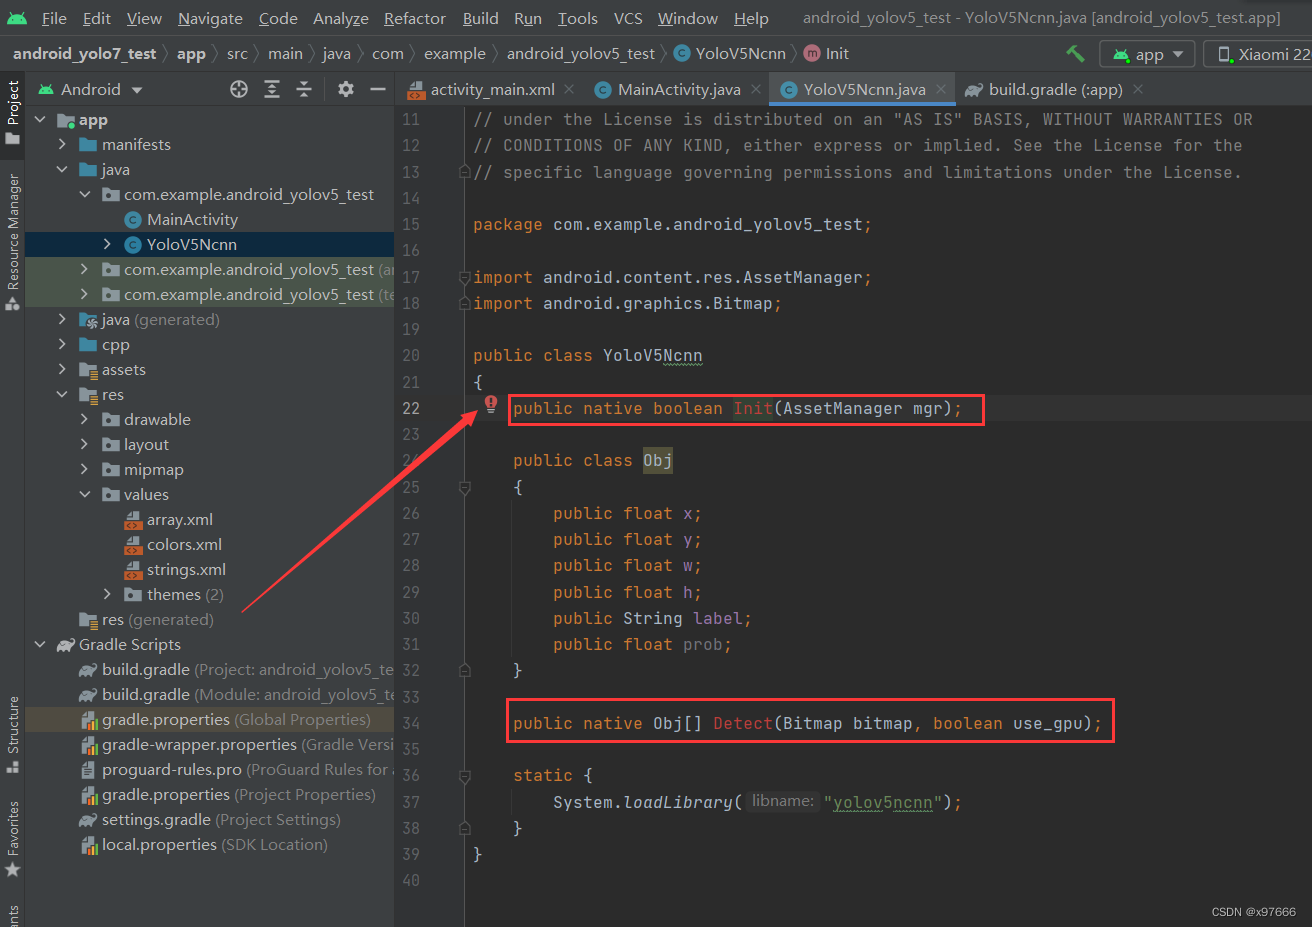Click the Init method name on line 22
The width and height of the screenshot is (1312, 927).
click(x=753, y=408)
